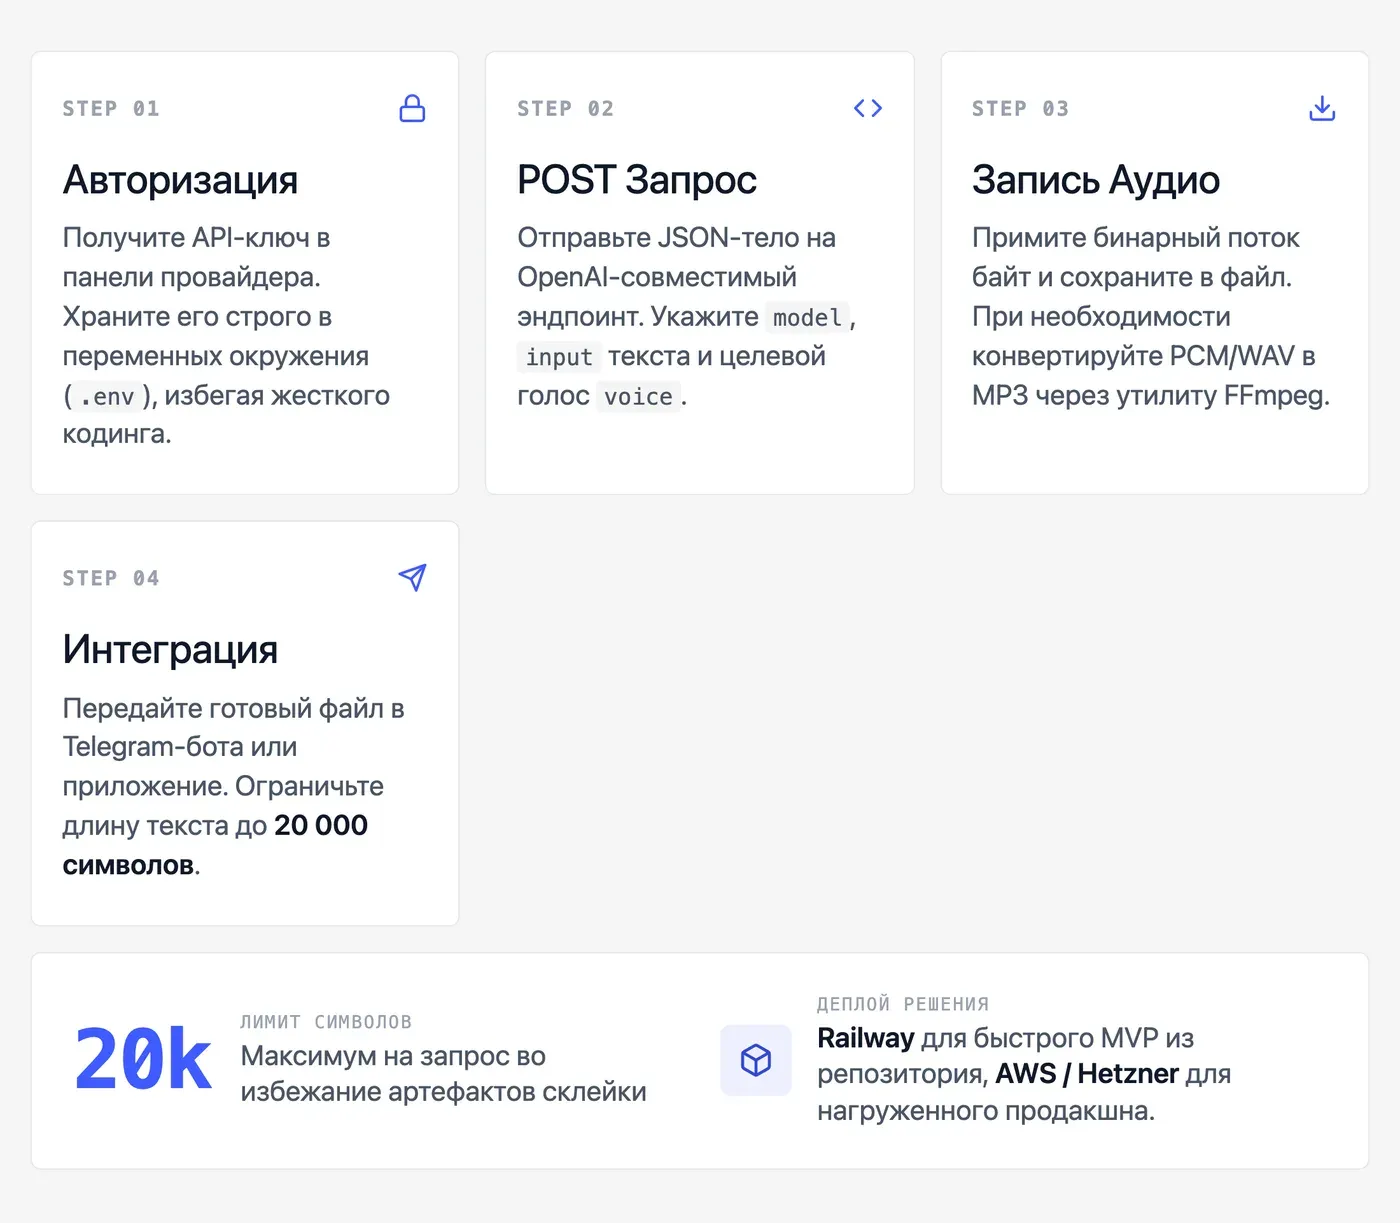Click the paper plane icon on Step 04
Screen dimensions: 1400x1223
tap(412, 577)
